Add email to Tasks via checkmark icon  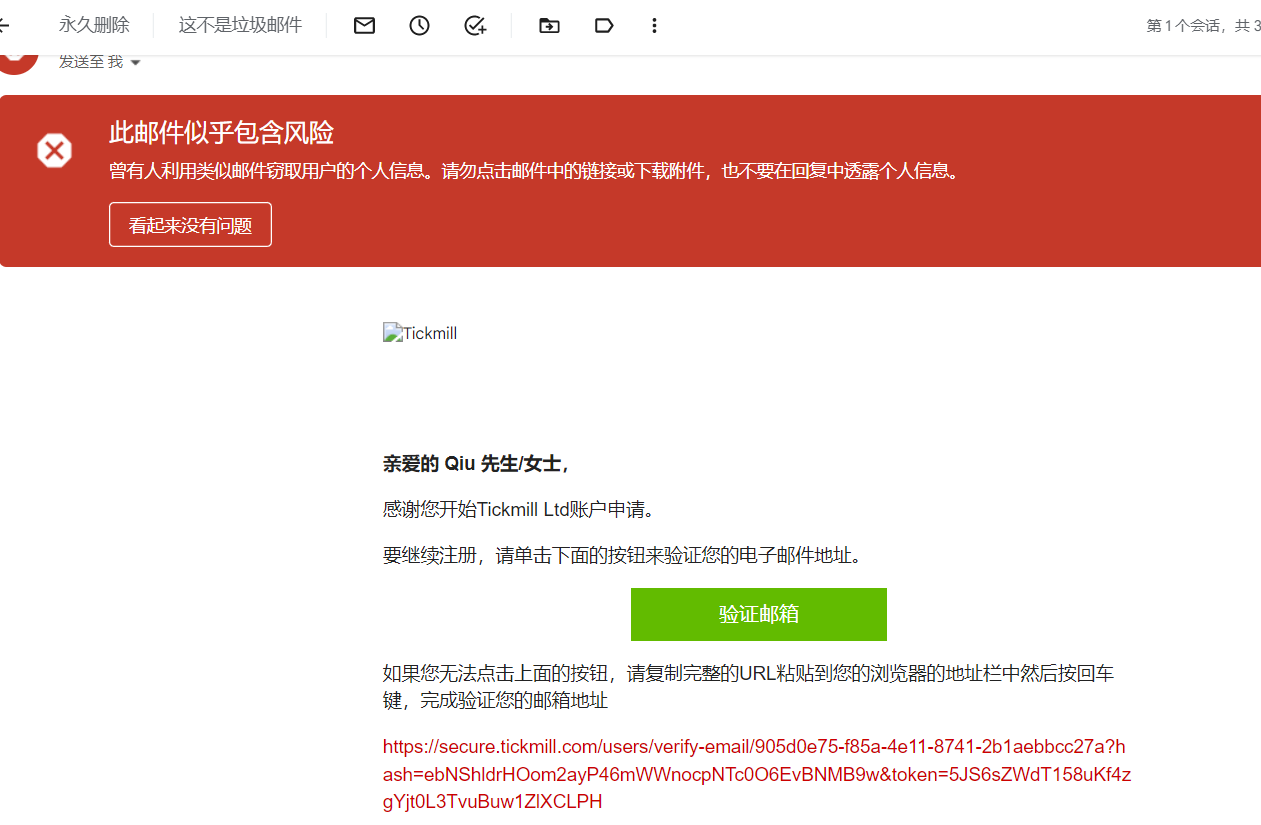pos(475,26)
